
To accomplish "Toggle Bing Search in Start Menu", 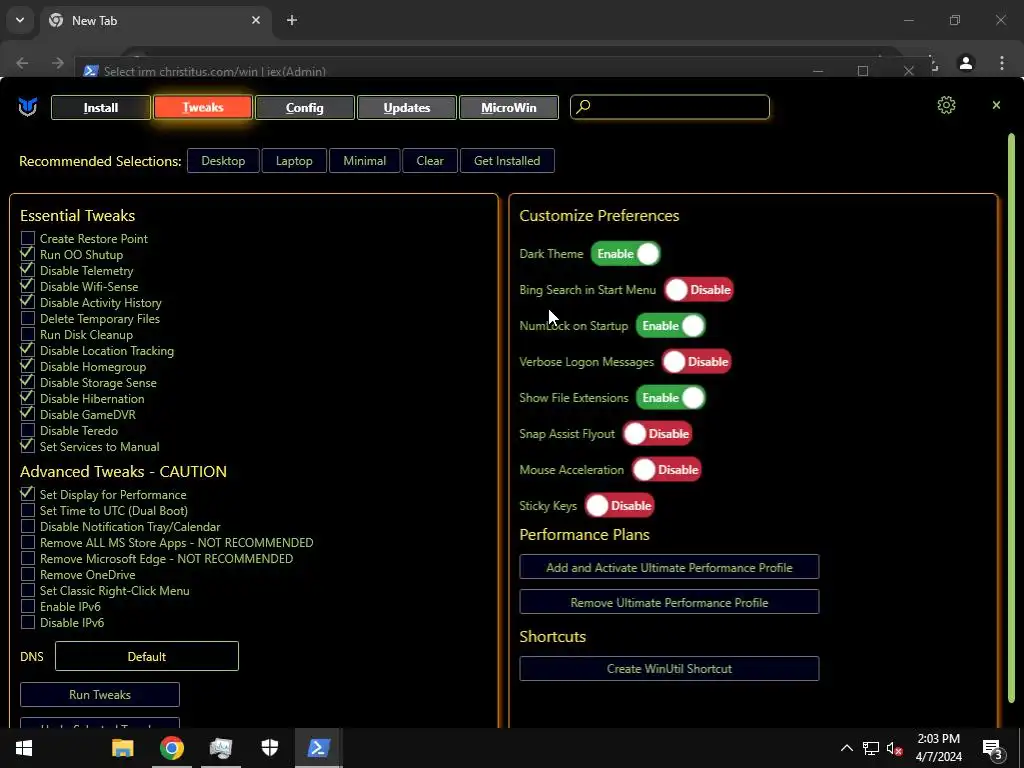I will (x=699, y=289).
